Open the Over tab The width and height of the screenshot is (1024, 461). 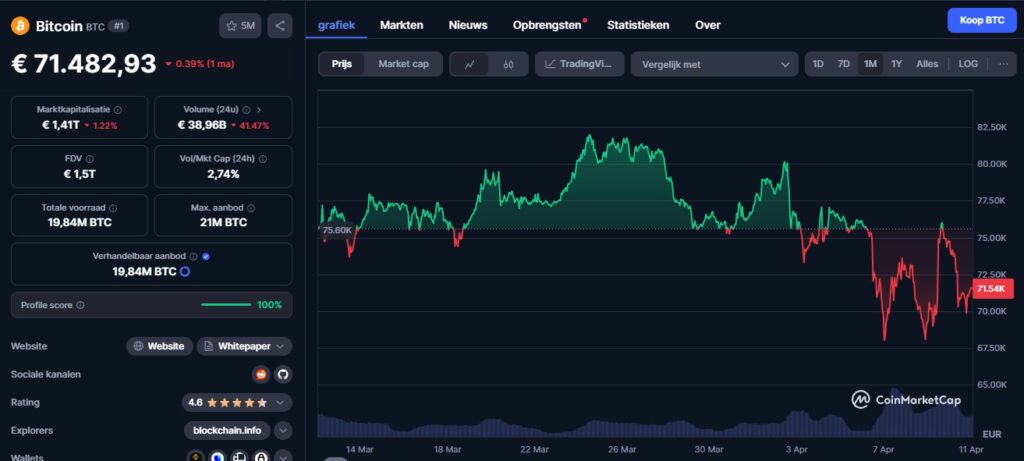[708, 25]
